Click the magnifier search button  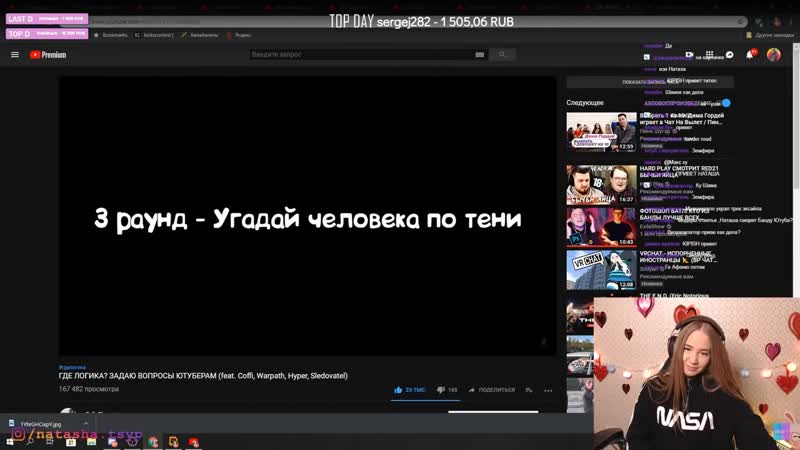coord(503,54)
